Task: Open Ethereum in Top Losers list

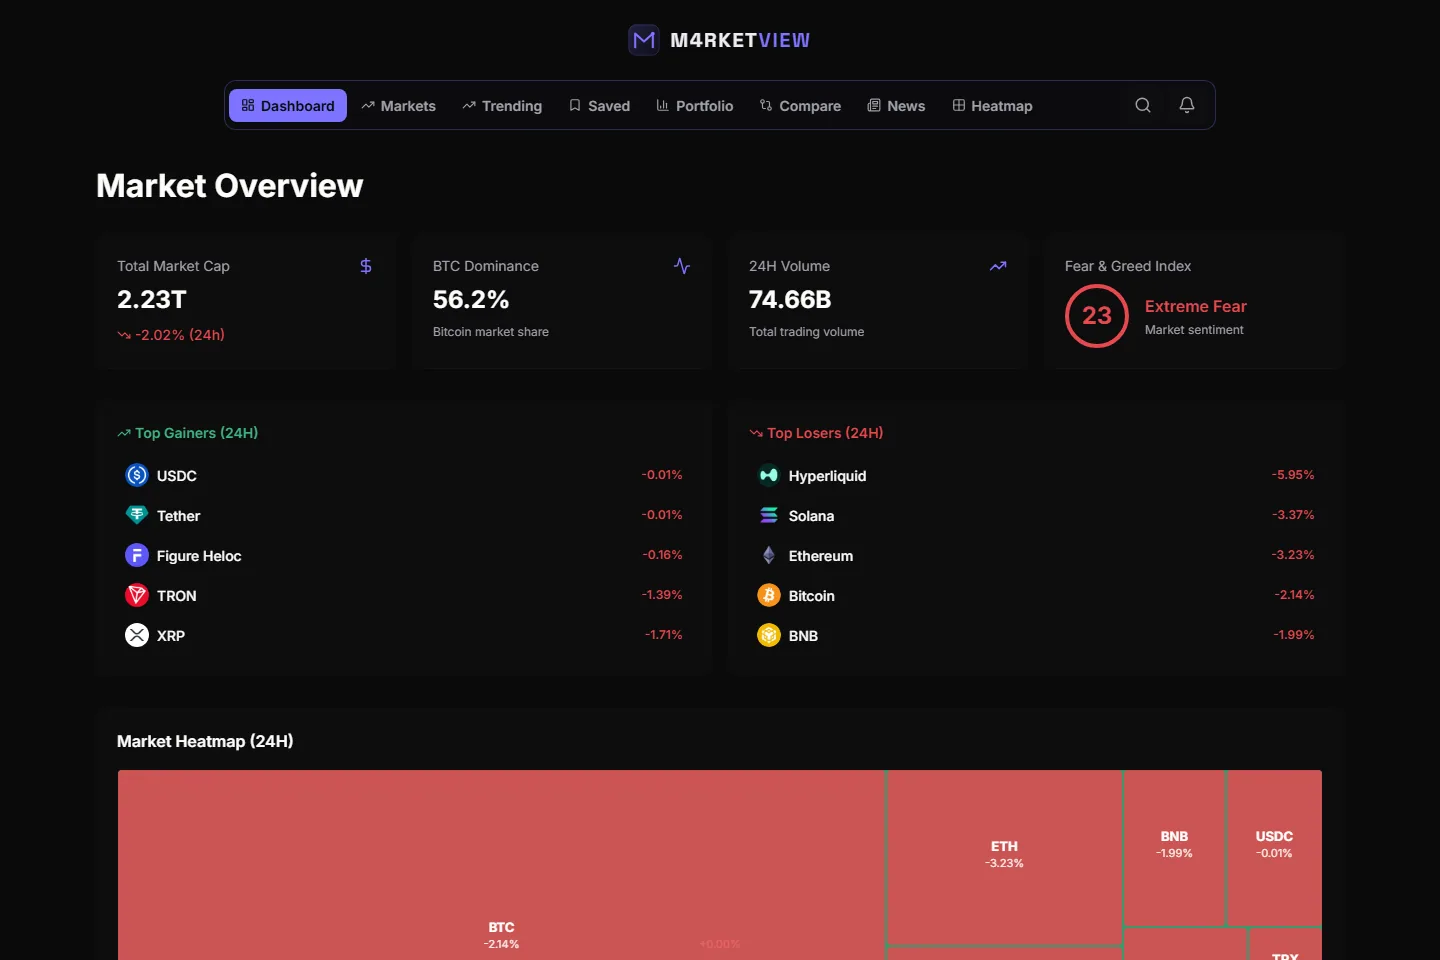Action: click(1035, 555)
